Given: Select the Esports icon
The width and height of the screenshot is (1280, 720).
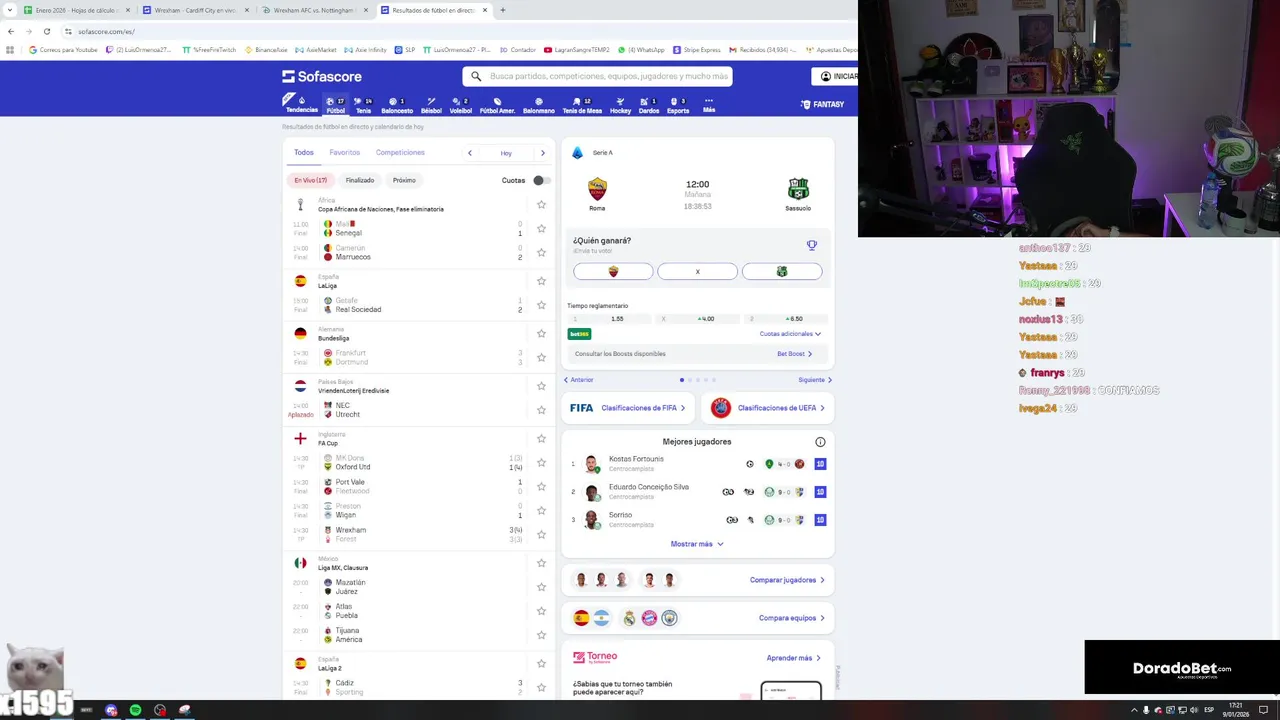Looking at the screenshot, I should [678, 104].
